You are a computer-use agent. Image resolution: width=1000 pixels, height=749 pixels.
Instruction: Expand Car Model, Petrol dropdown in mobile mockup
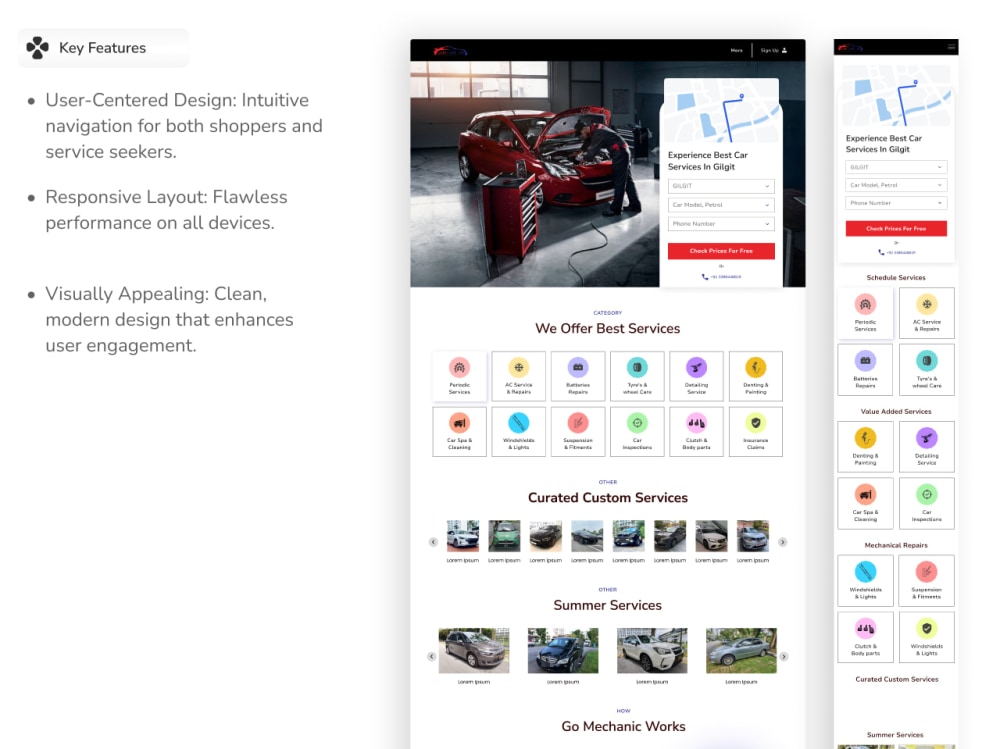(896, 185)
